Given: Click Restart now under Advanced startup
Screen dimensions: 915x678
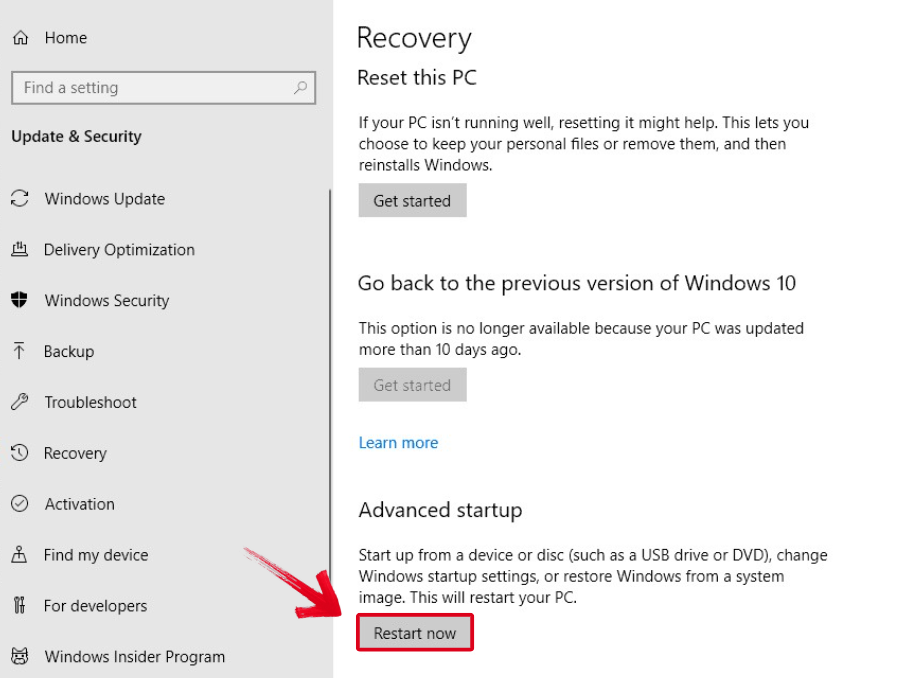Looking at the screenshot, I should (x=414, y=632).
